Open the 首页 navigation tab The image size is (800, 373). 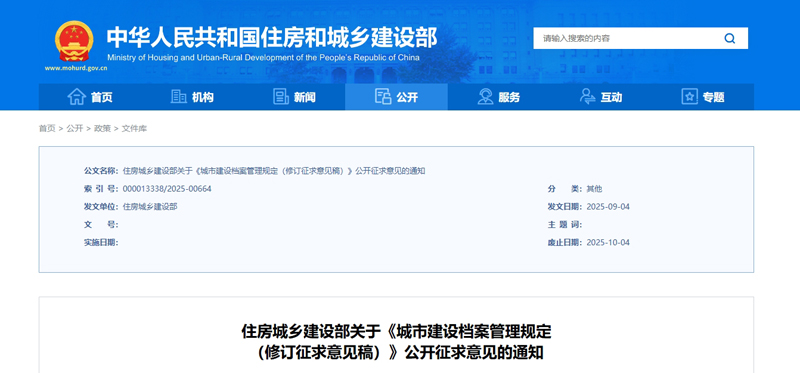pos(90,97)
